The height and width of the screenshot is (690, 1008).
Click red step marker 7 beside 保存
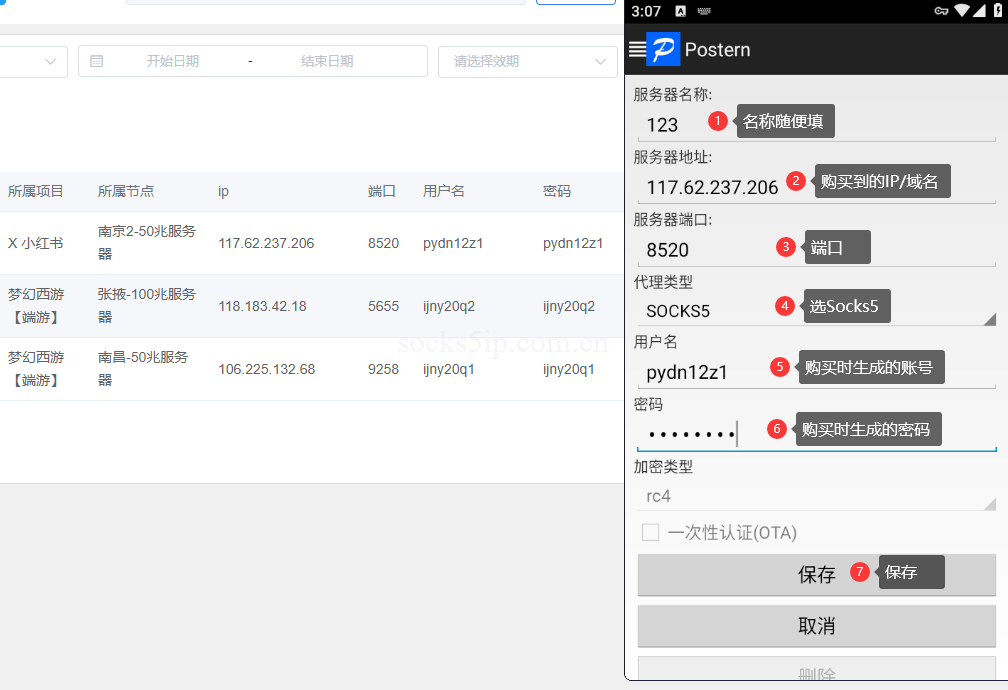point(860,572)
